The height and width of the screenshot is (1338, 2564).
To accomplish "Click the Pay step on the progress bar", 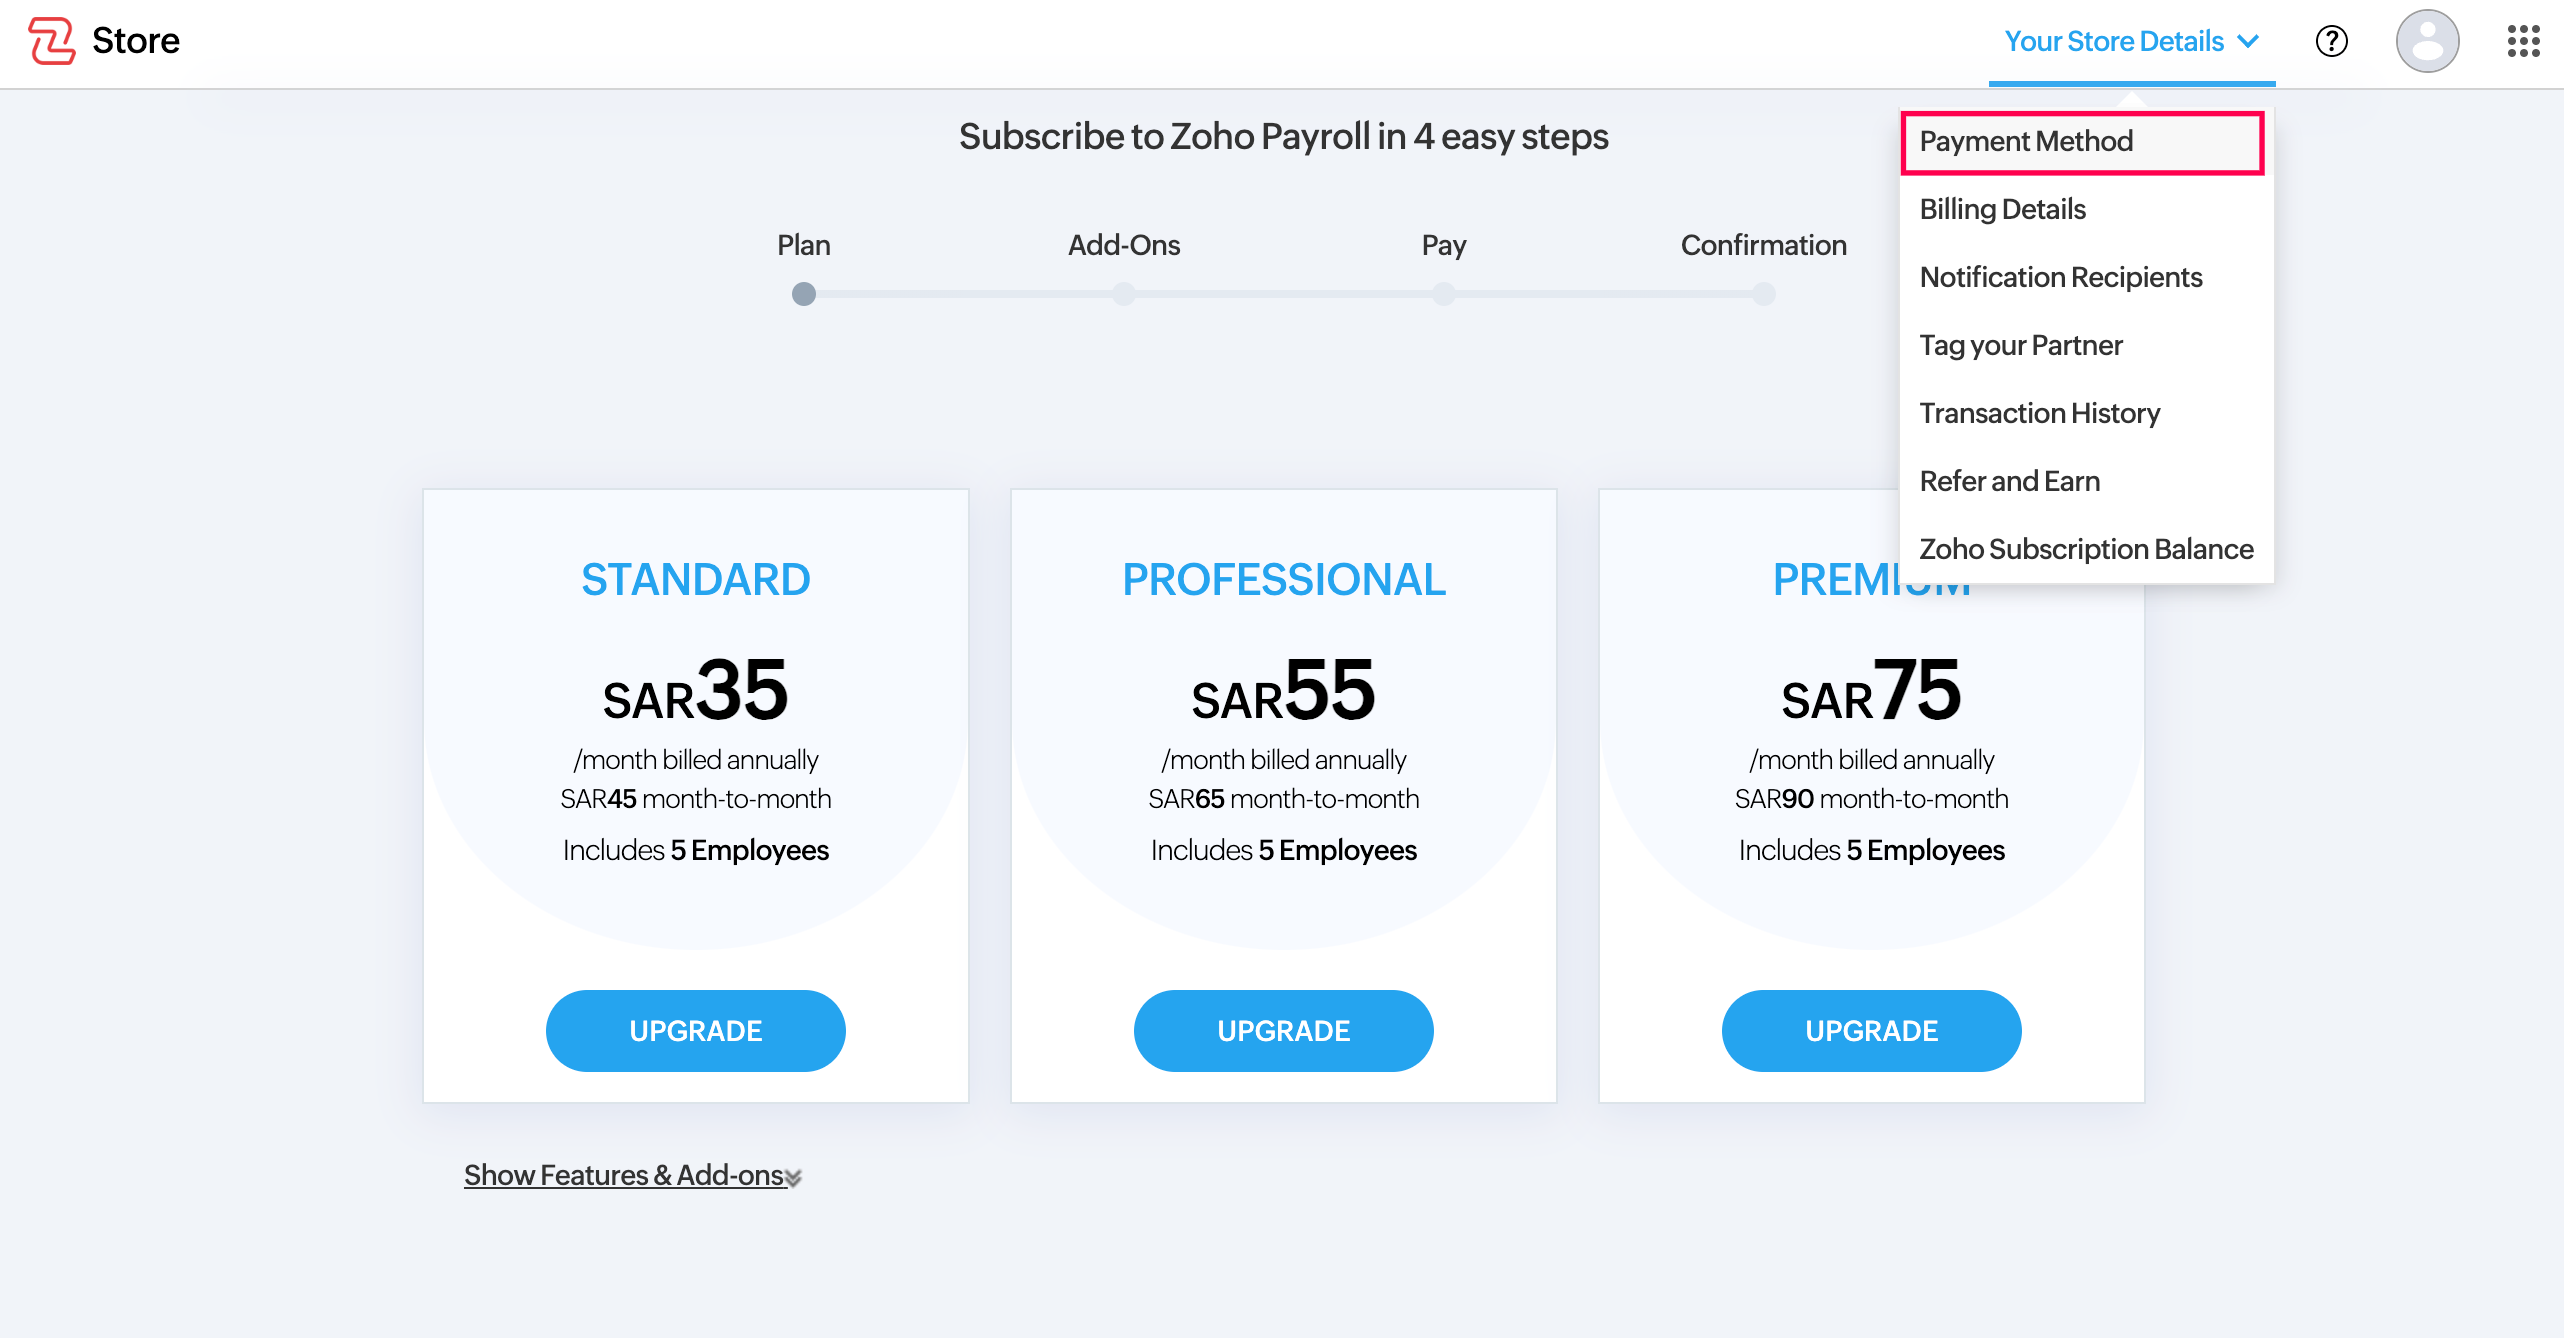I will 1443,294.
